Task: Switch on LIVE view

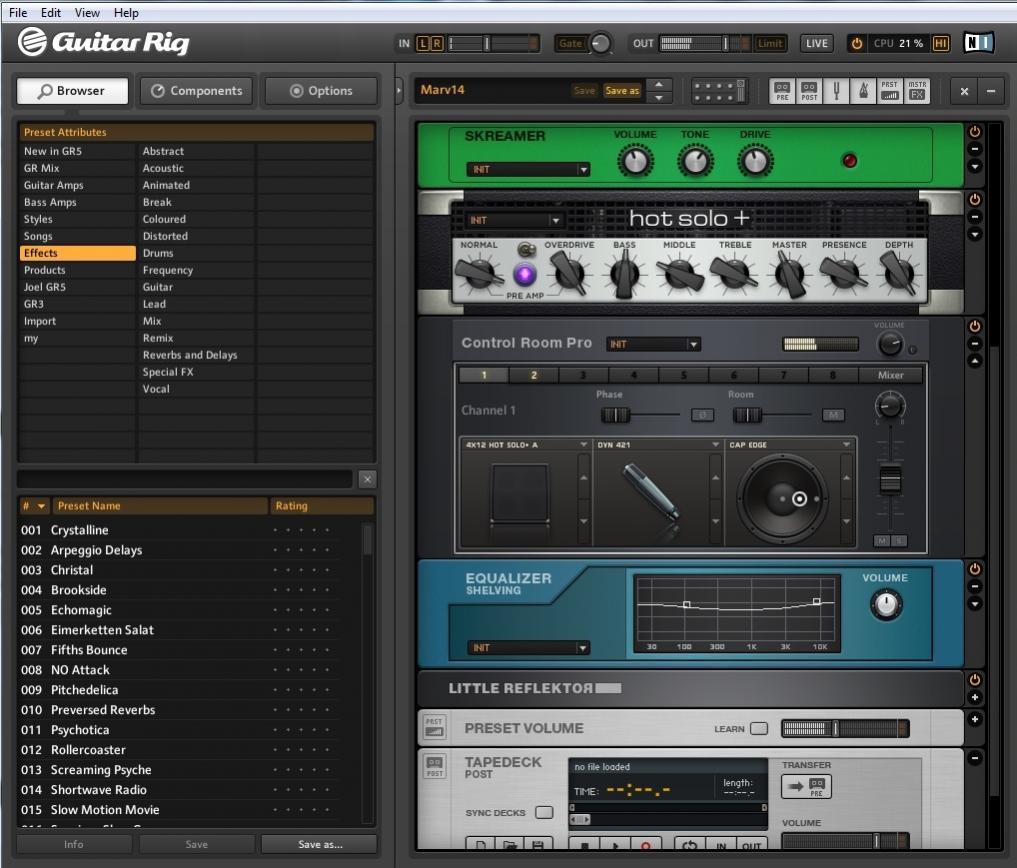Action: pyautogui.click(x=817, y=43)
